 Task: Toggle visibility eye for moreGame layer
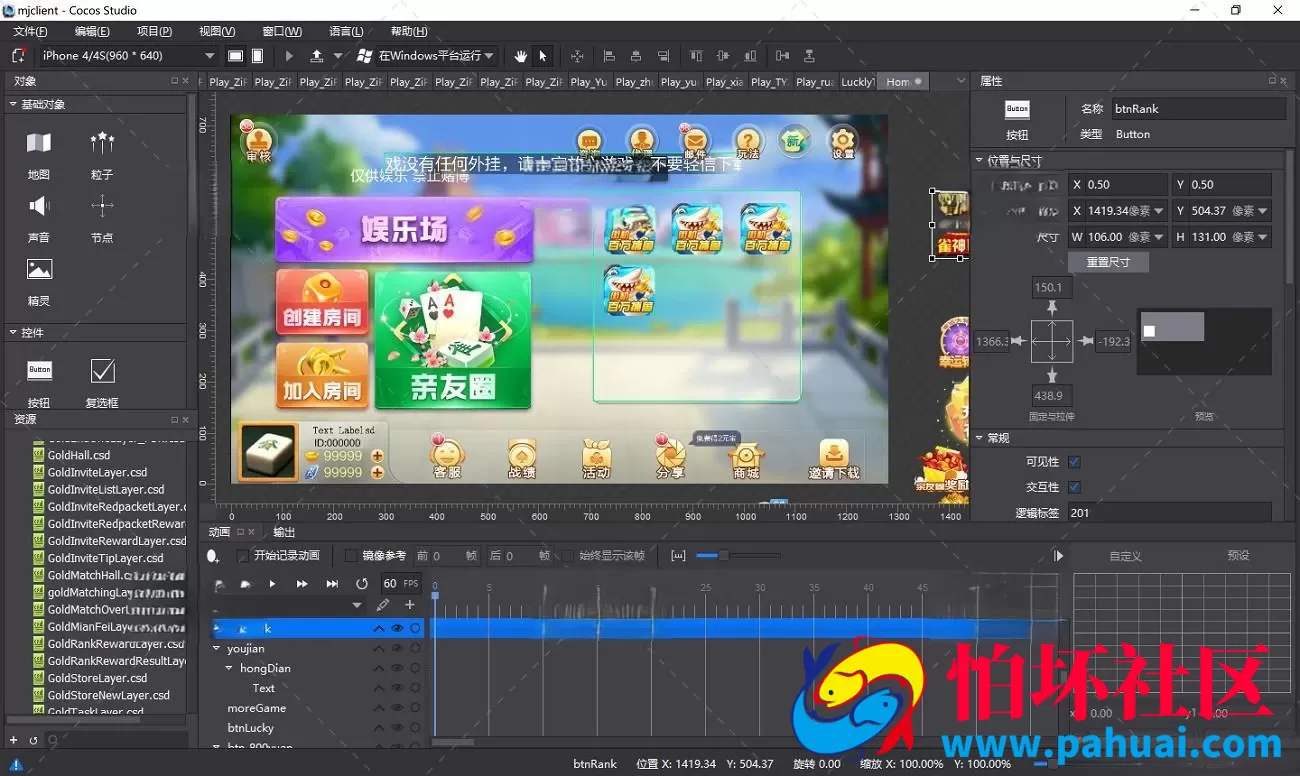pyautogui.click(x=397, y=708)
